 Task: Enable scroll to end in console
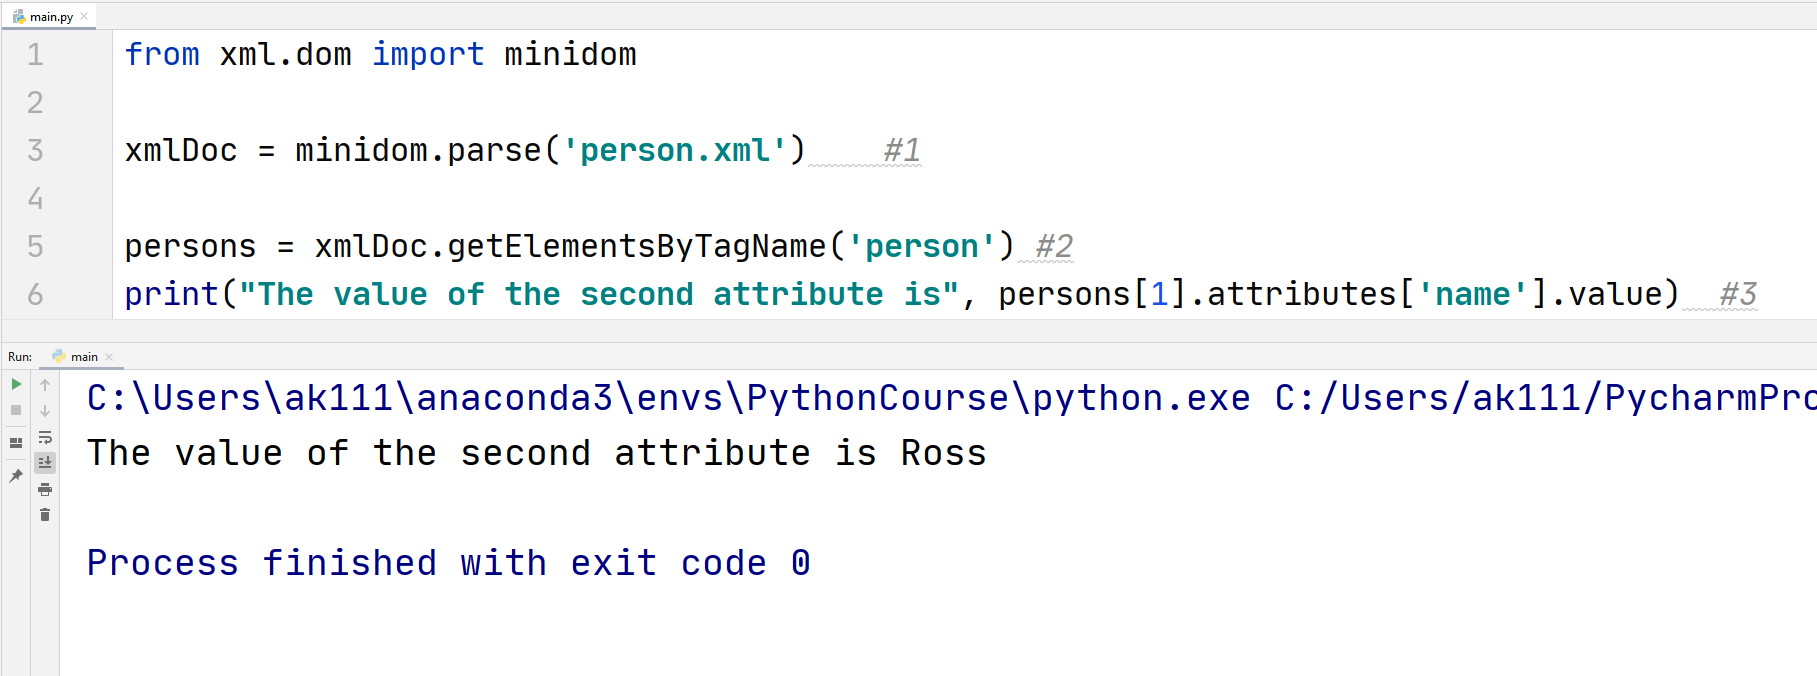tap(45, 462)
